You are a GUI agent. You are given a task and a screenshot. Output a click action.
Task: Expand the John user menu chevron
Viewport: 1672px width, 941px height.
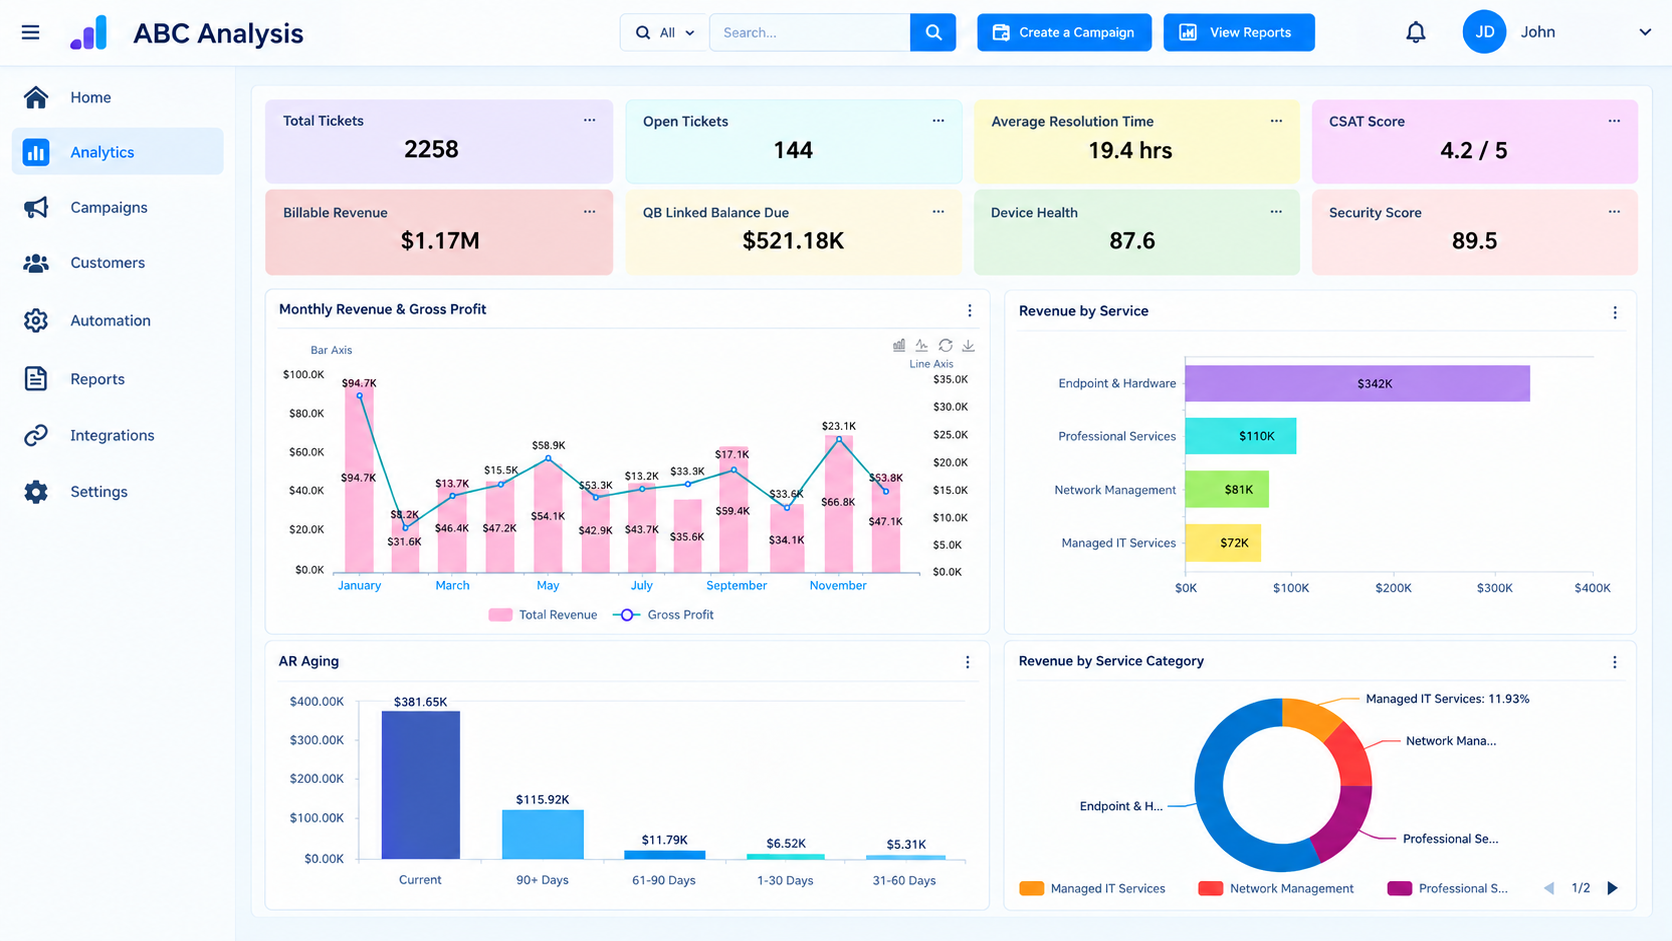pos(1645,32)
